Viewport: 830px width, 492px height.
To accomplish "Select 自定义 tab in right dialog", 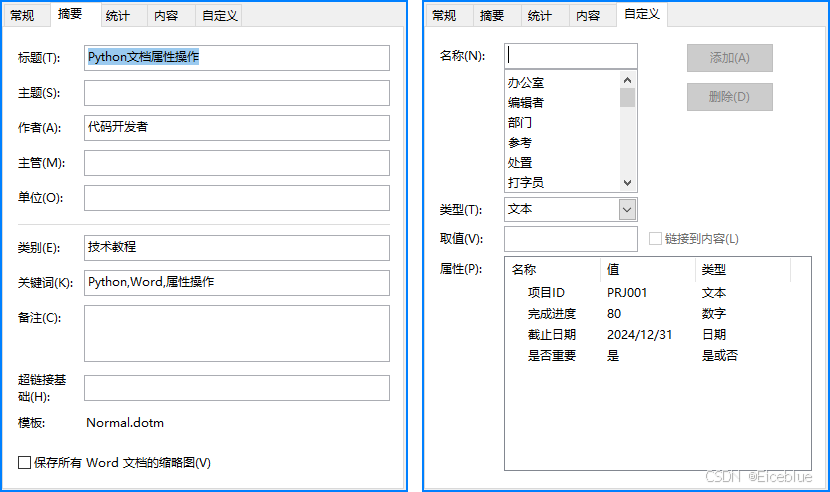I will (642, 14).
